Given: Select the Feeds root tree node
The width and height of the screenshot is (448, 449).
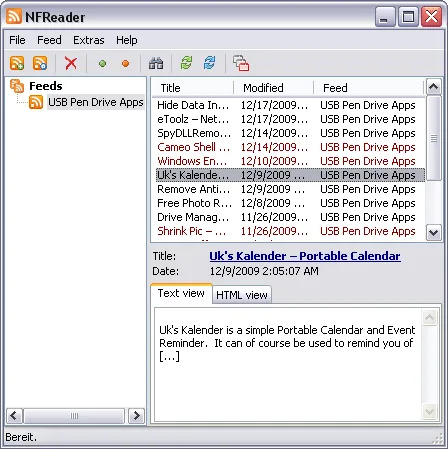Looking at the screenshot, I should tap(46, 86).
